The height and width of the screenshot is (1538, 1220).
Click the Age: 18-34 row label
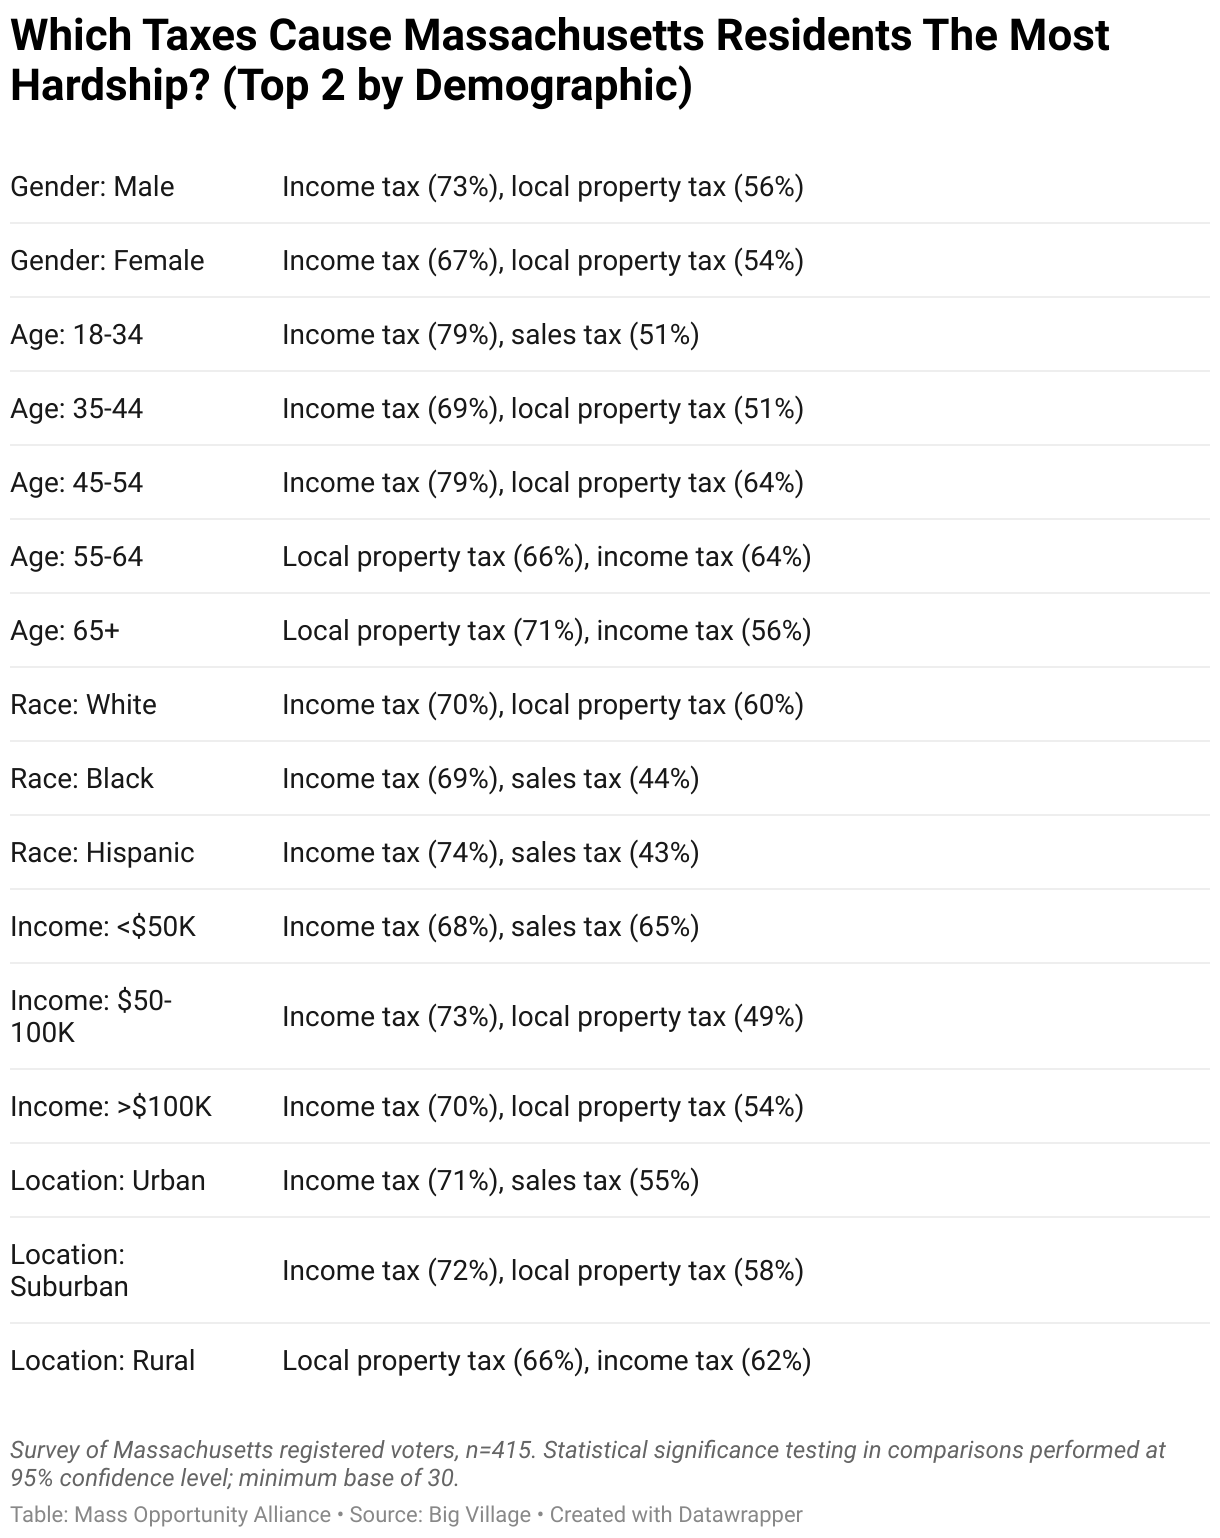click(77, 335)
